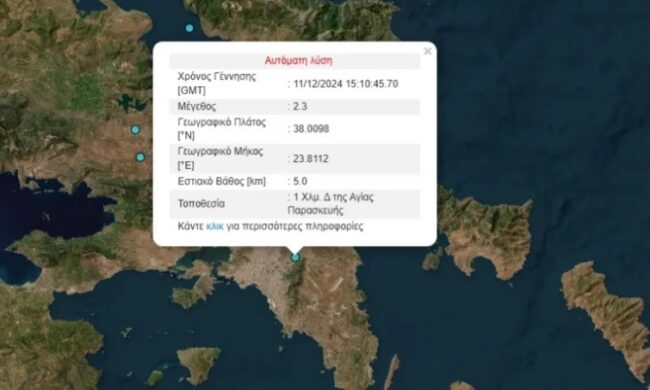
Task: Click the red "Αυτόματη λύση" header
Action: [x=298, y=61]
